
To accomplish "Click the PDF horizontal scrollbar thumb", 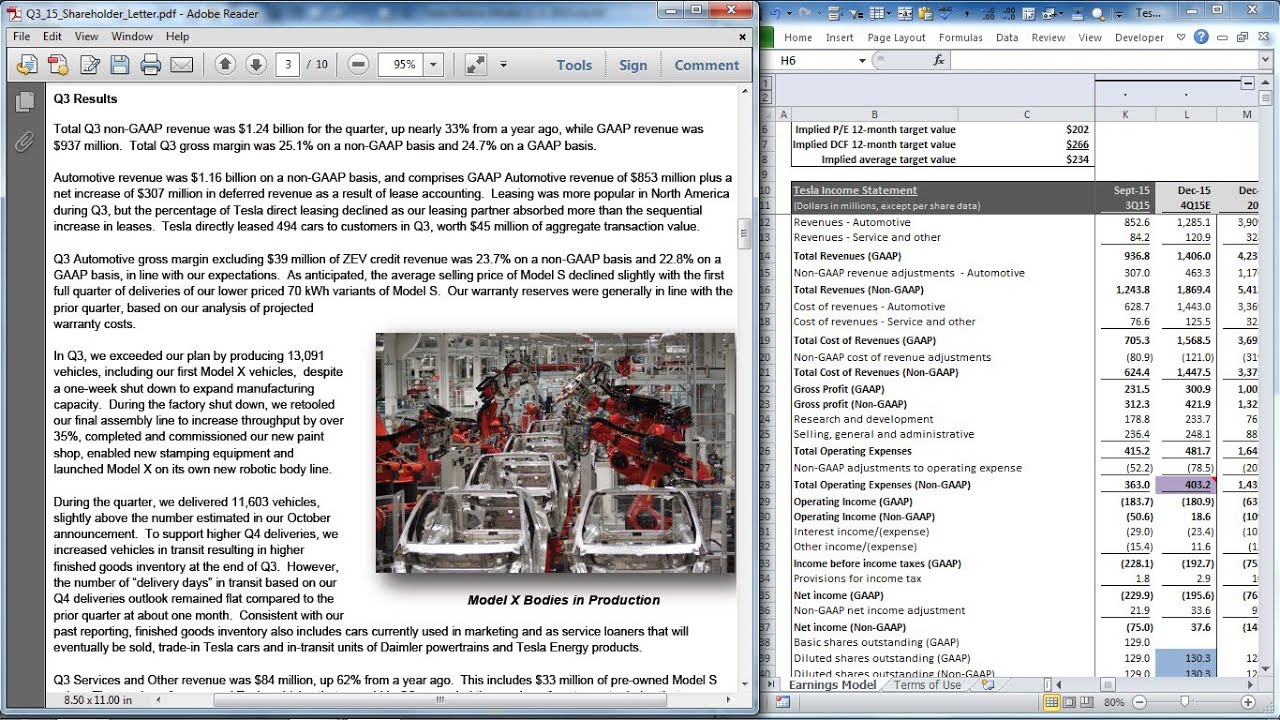I will point(439,699).
